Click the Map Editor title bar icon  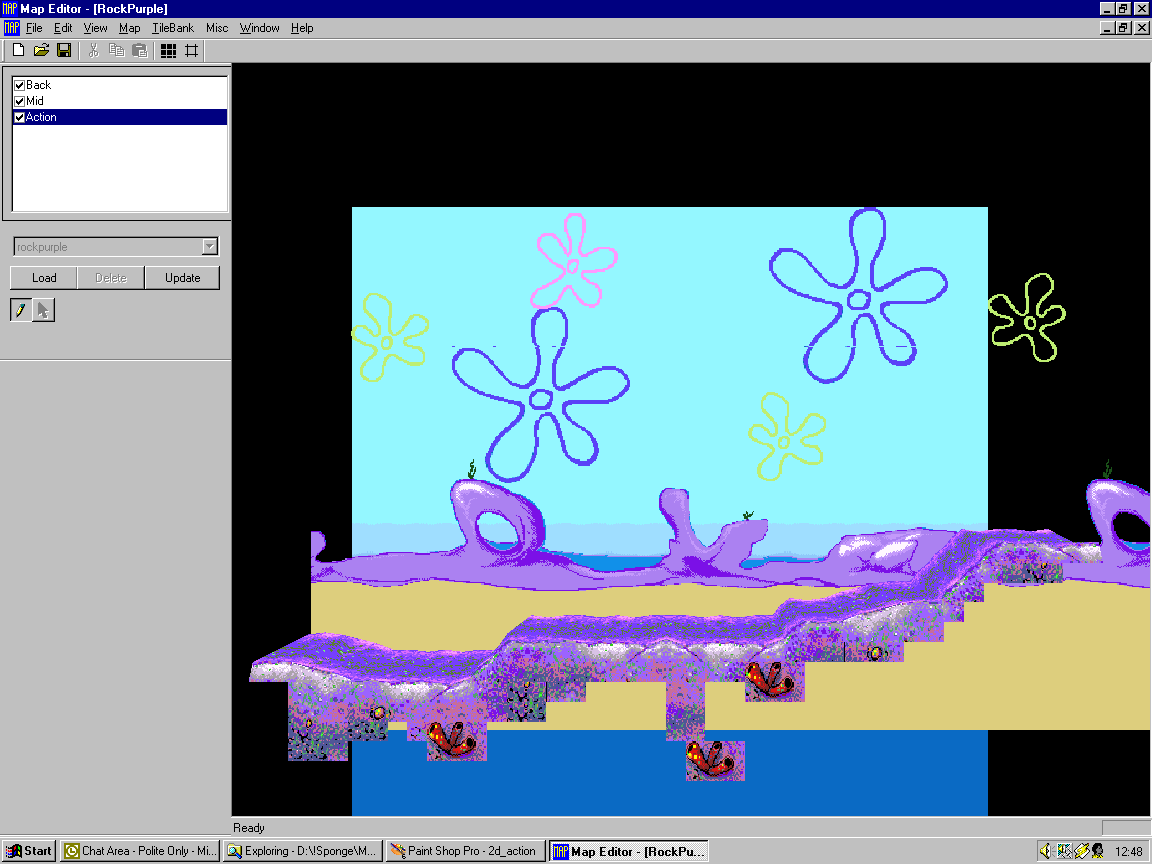[x=10, y=9]
